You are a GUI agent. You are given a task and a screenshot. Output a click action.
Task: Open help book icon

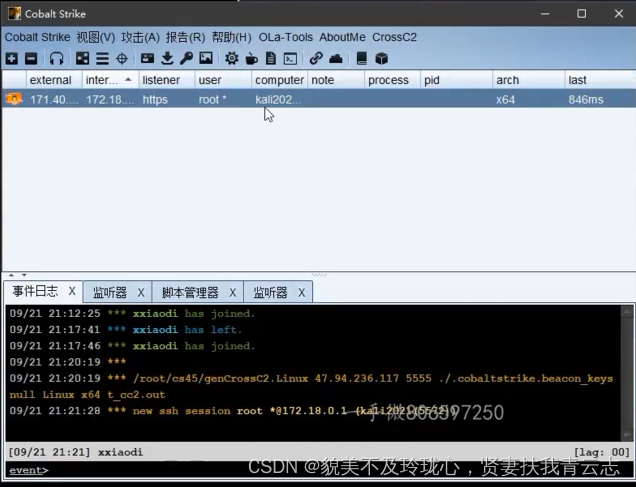361,59
